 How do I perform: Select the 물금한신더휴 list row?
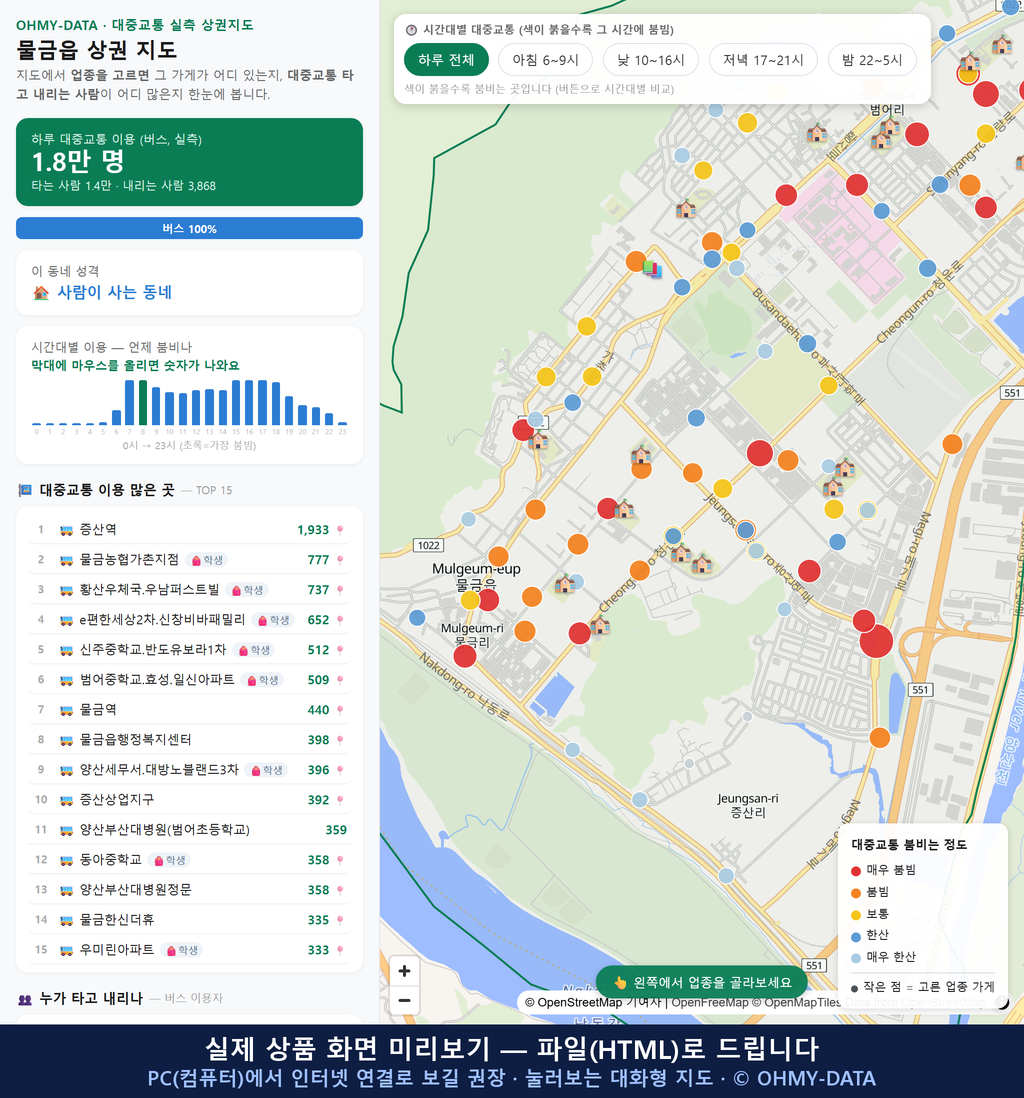point(189,920)
